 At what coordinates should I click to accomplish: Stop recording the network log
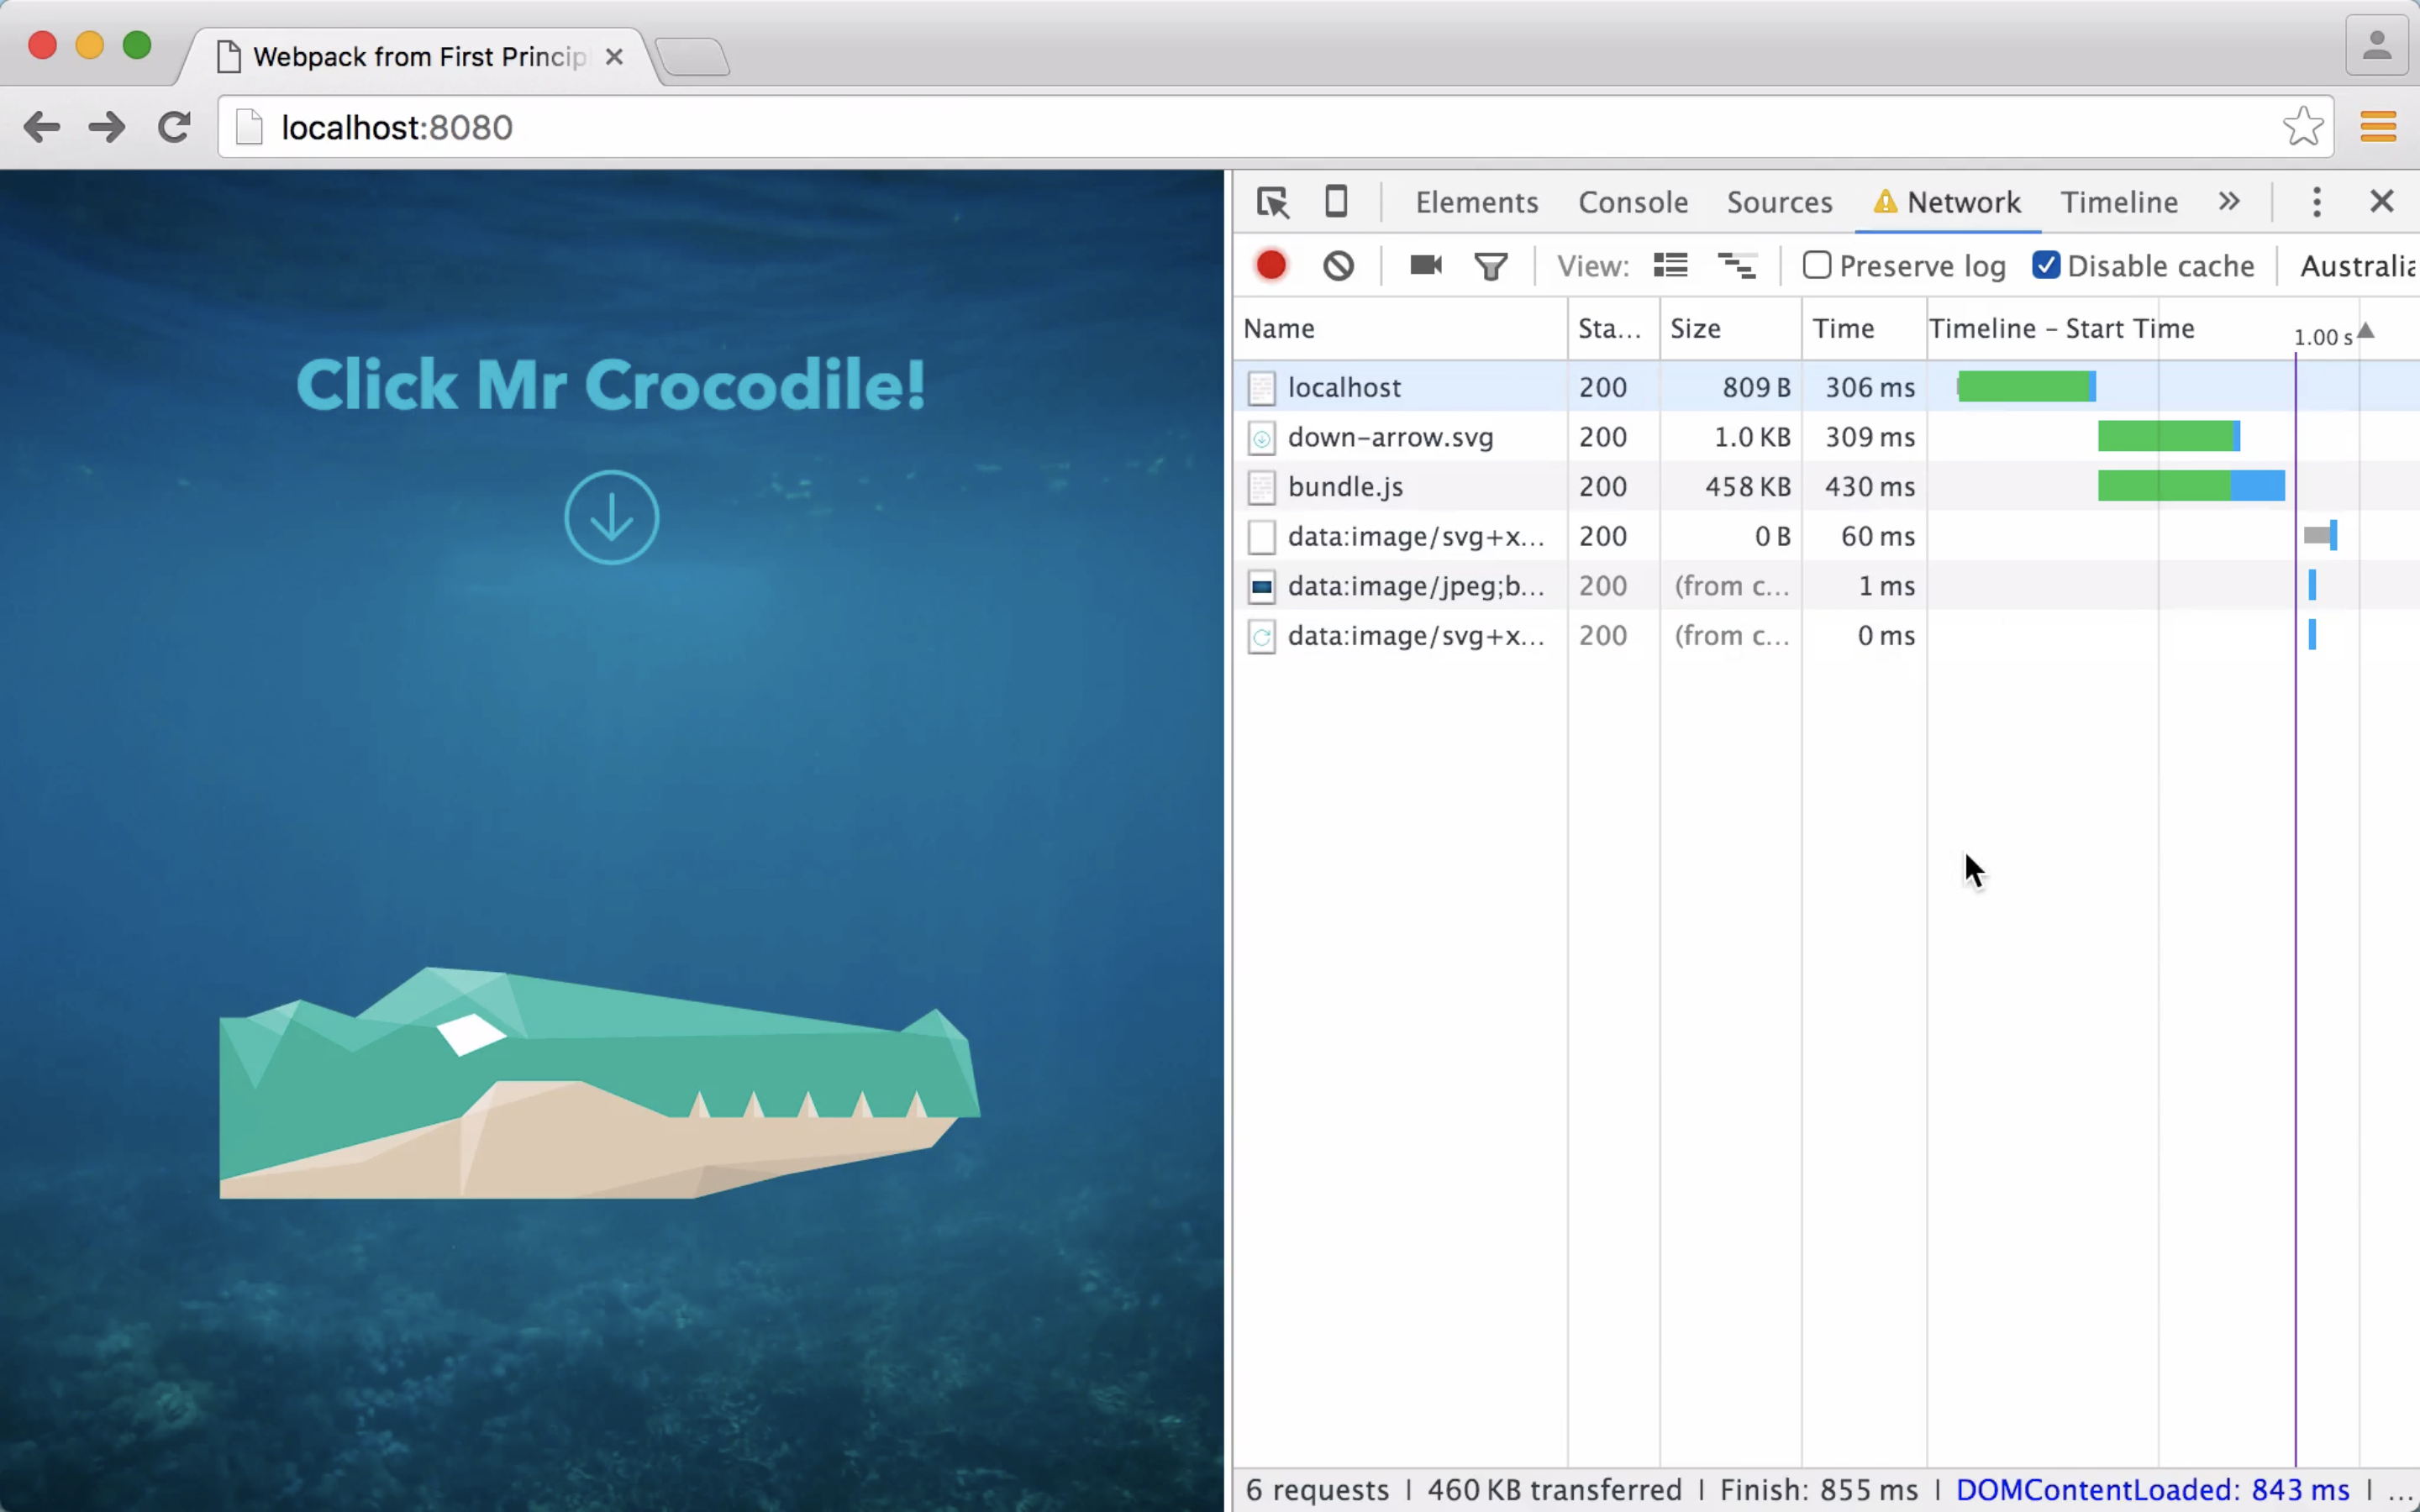click(1271, 265)
